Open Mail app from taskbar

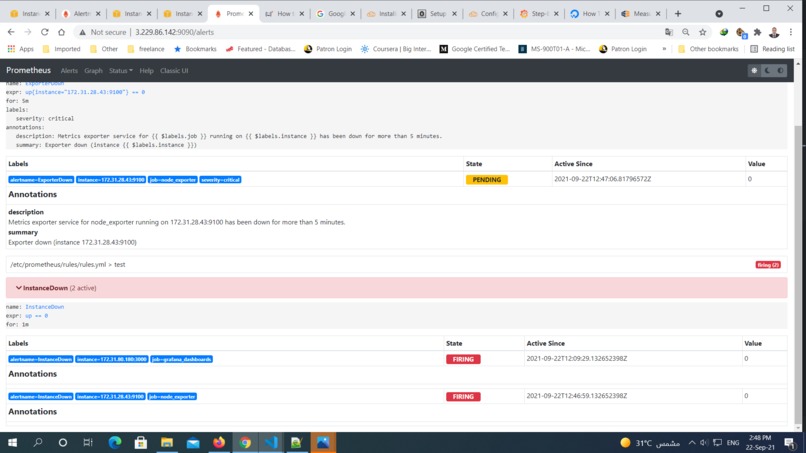[x=193, y=442]
